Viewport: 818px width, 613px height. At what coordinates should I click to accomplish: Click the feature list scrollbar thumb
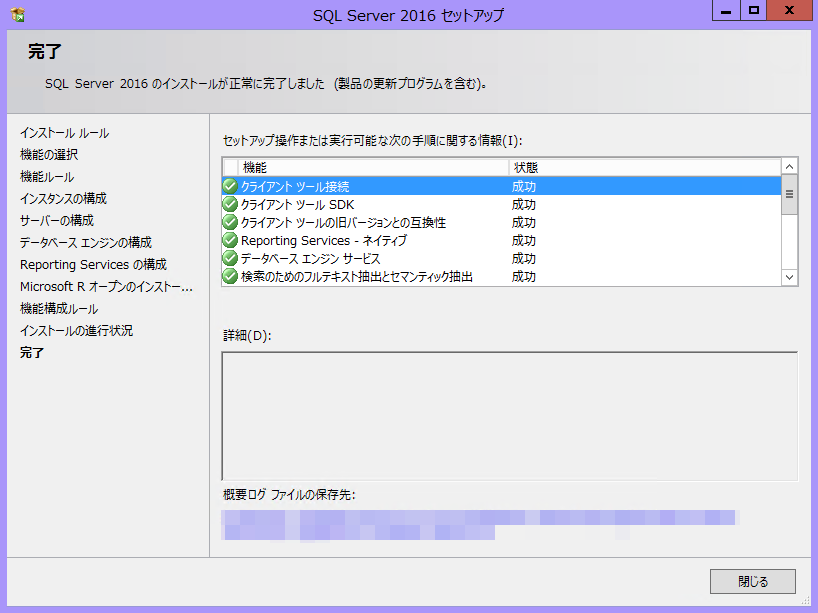(x=789, y=195)
